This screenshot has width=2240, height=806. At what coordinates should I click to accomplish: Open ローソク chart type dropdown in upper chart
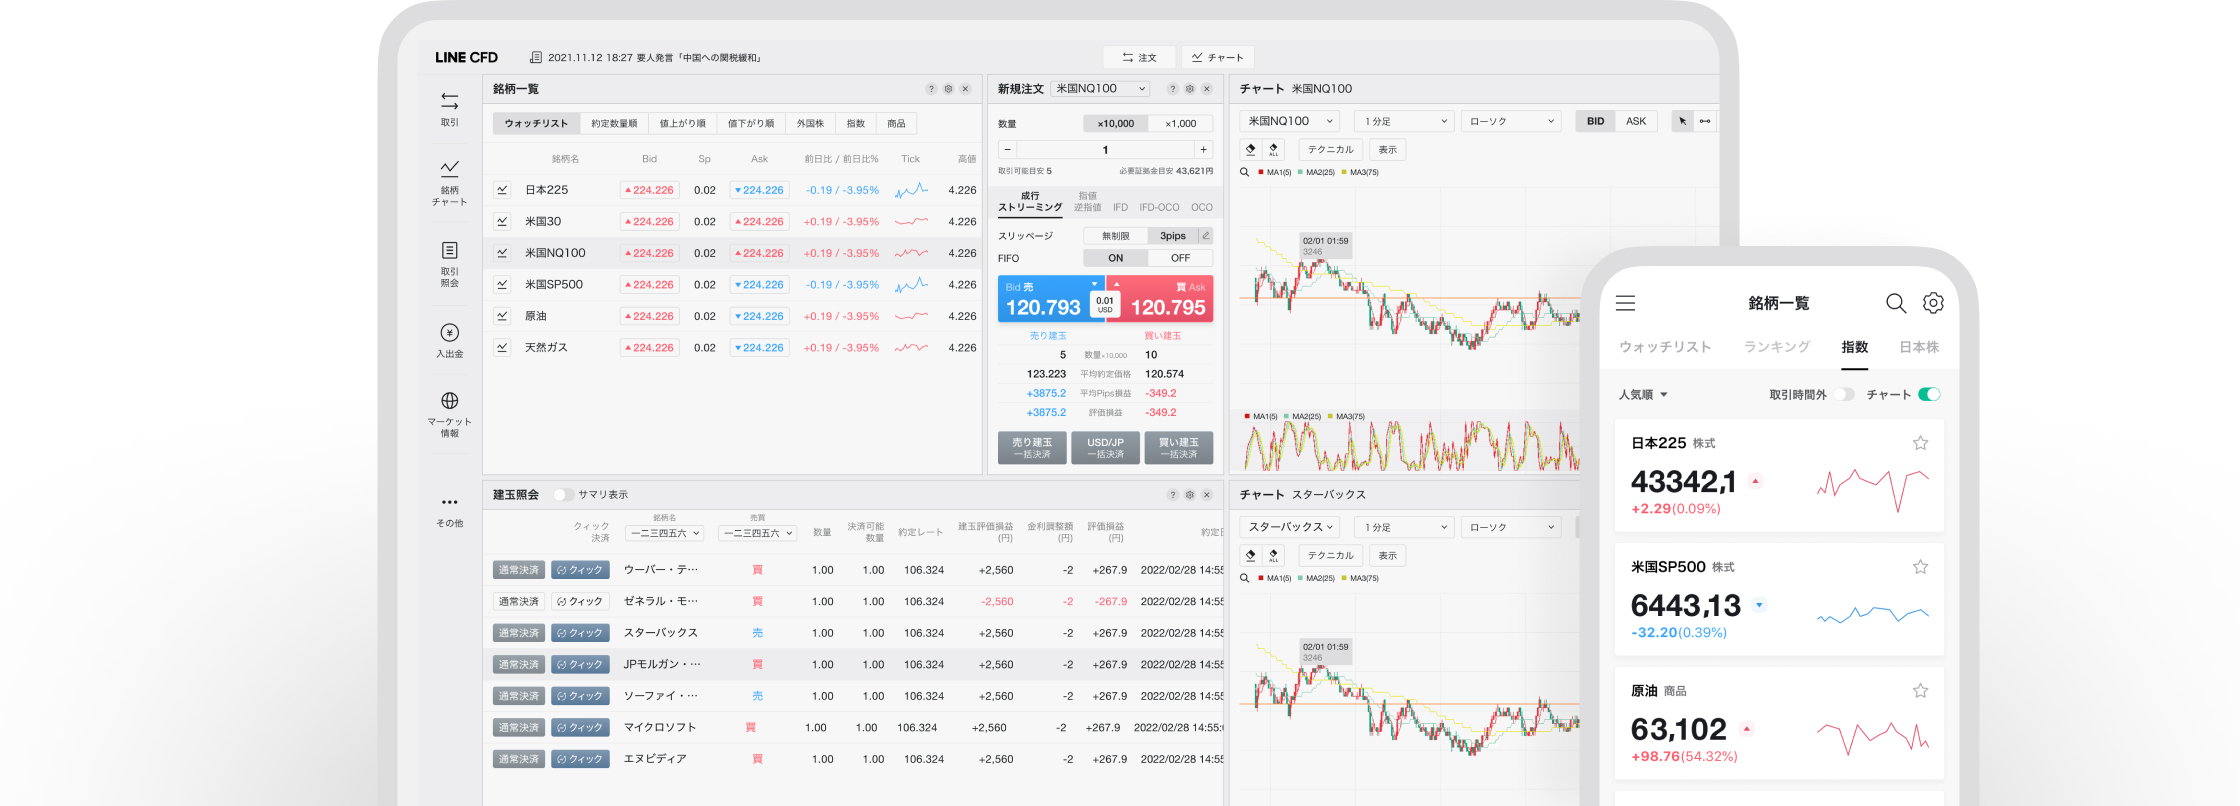[1511, 121]
